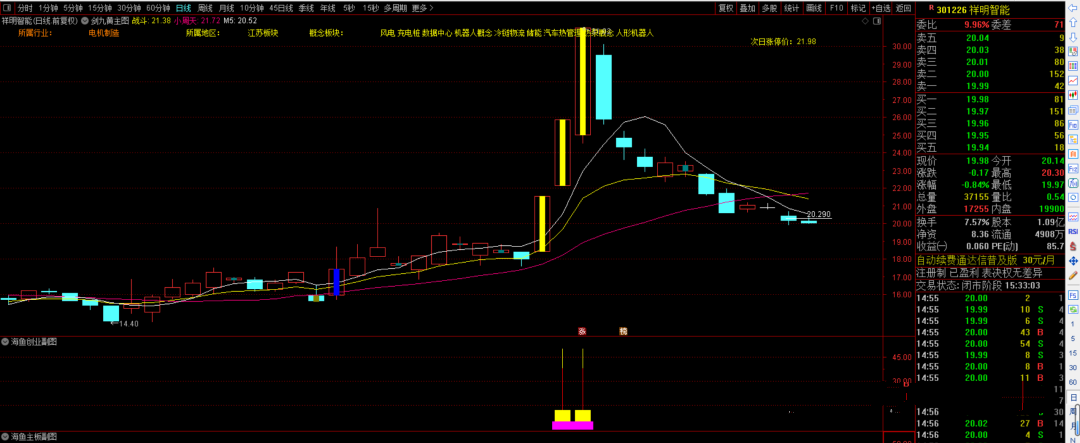Click the +自选 add to watchlist button
The image size is (1080, 443).
pyautogui.click(x=880, y=8)
